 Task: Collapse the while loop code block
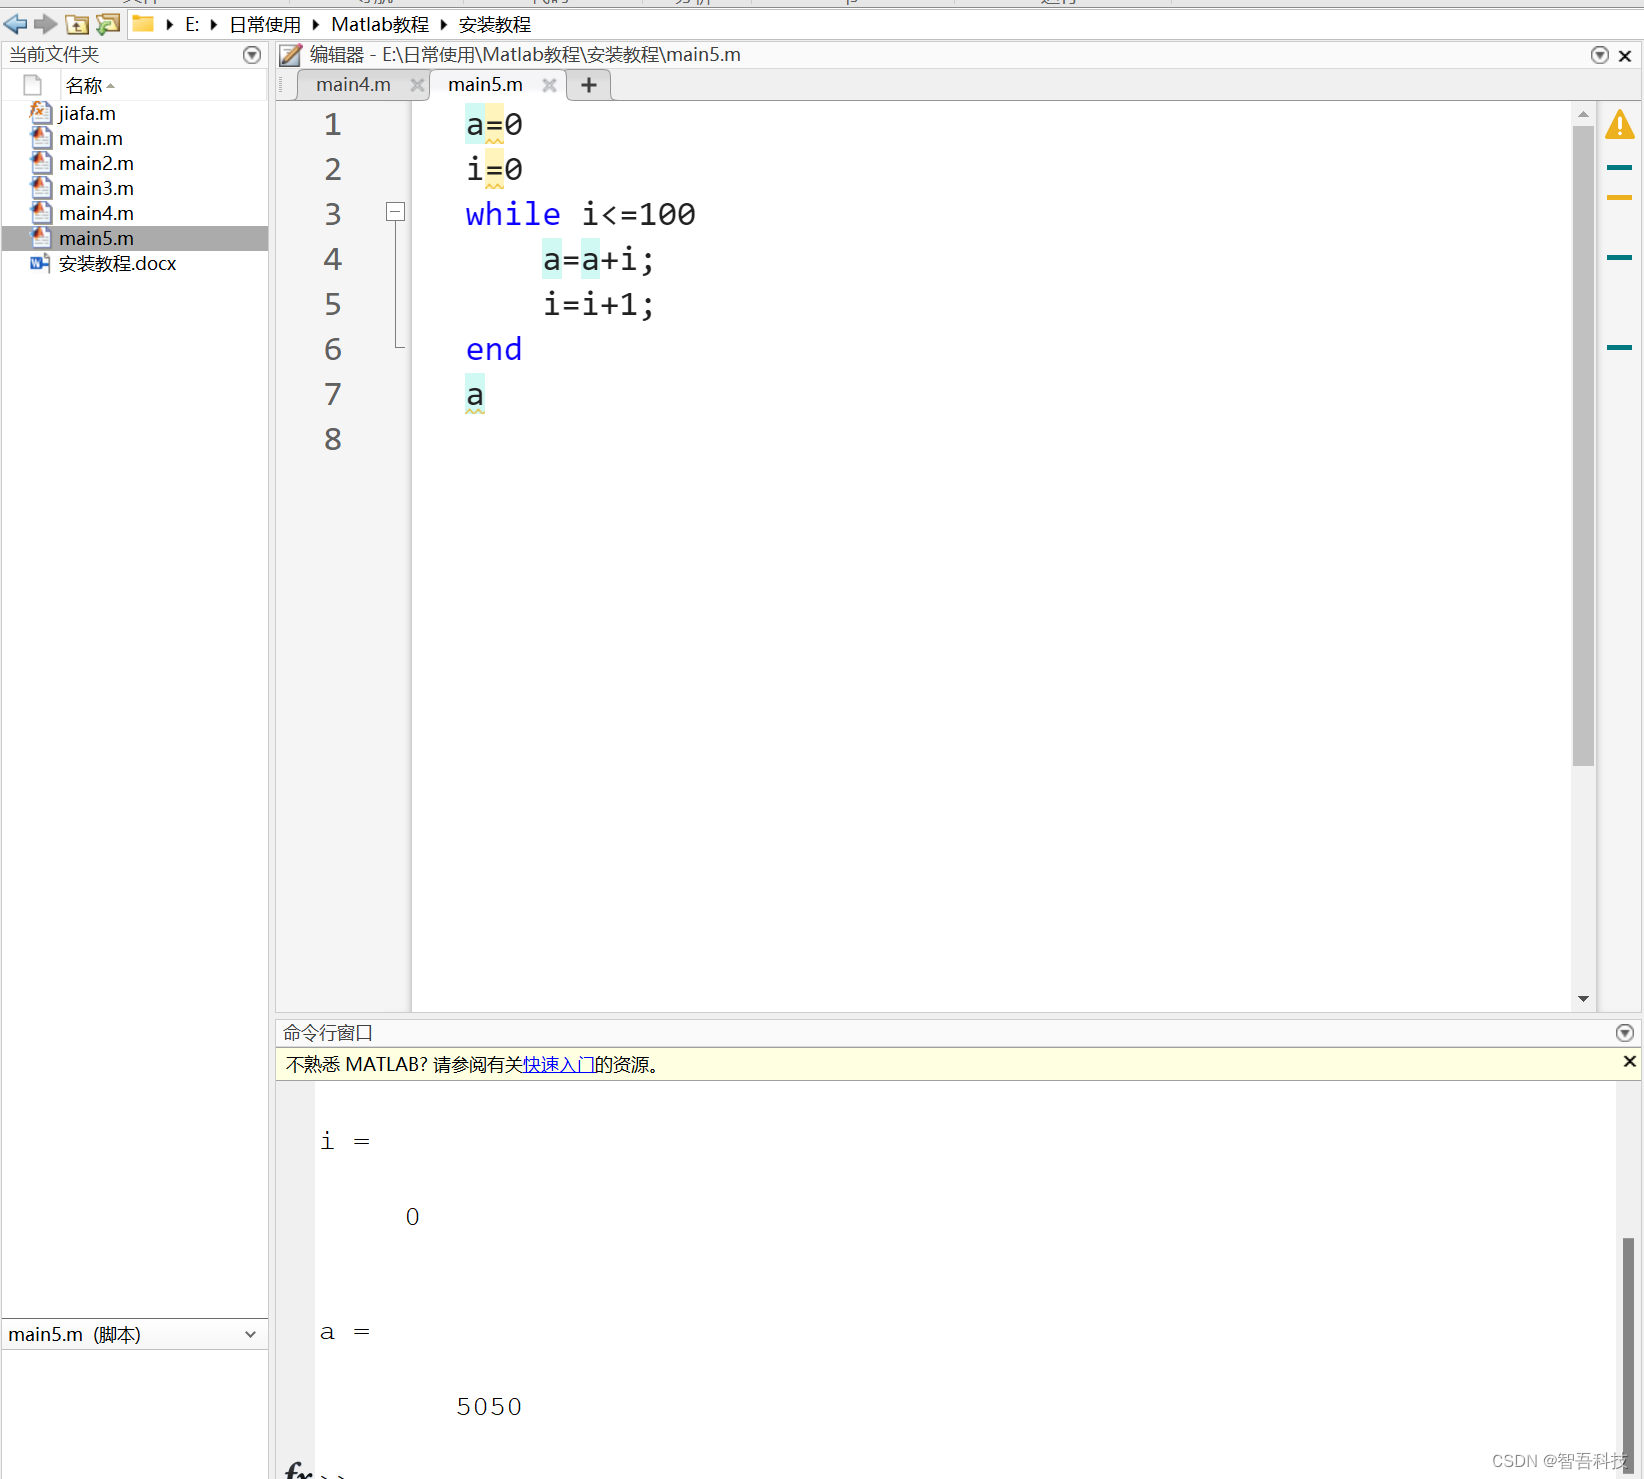pyautogui.click(x=395, y=211)
